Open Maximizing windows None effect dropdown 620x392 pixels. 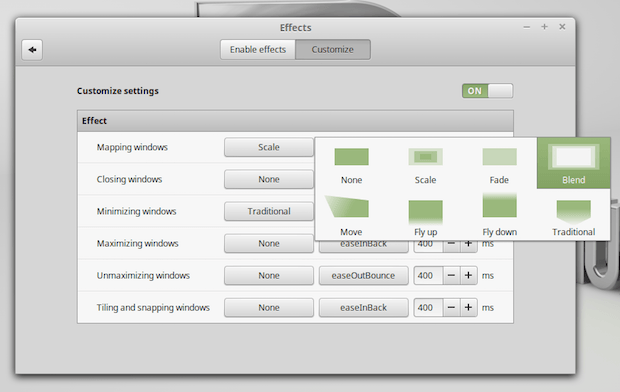(x=269, y=243)
